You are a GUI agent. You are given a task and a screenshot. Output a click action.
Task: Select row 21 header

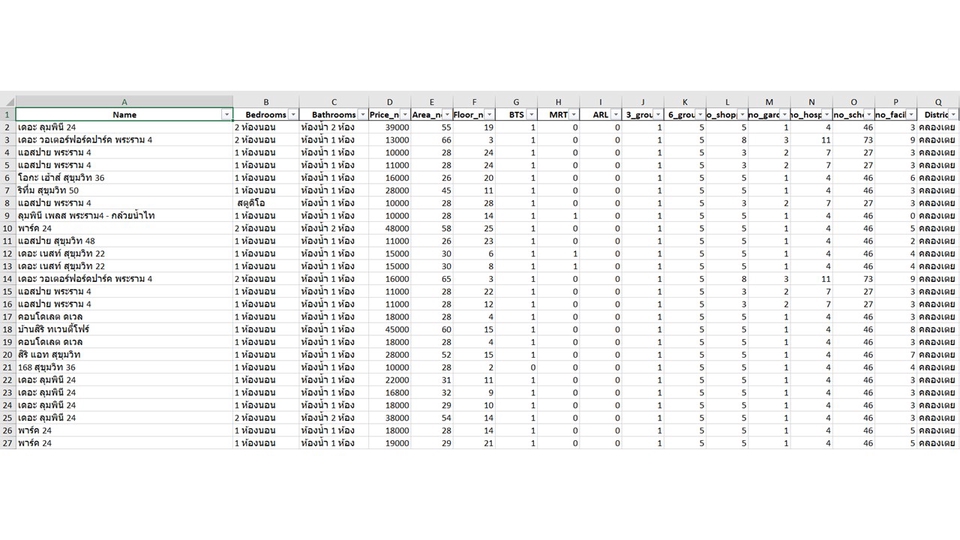click(8, 367)
